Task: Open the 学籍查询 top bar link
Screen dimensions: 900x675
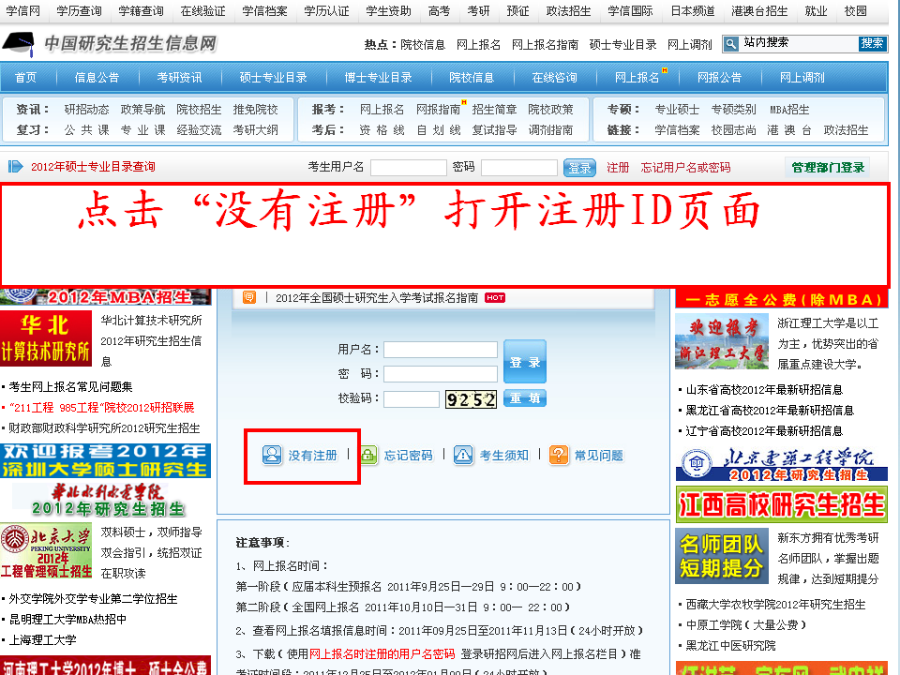Action: tap(141, 11)
